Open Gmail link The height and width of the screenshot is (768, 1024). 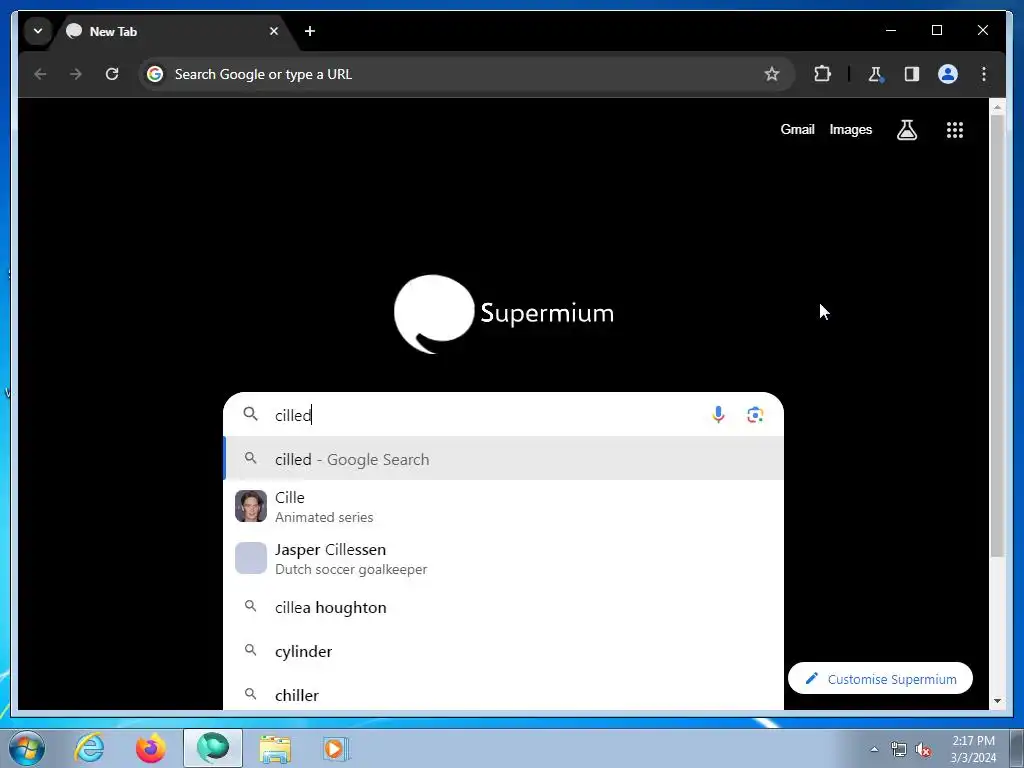[x=797, y=129]
